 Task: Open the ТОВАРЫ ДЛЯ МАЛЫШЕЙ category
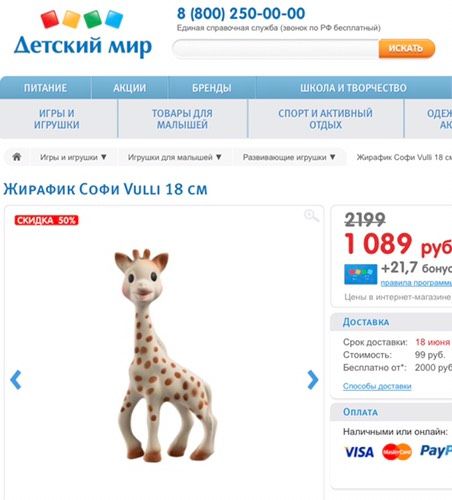182,119
